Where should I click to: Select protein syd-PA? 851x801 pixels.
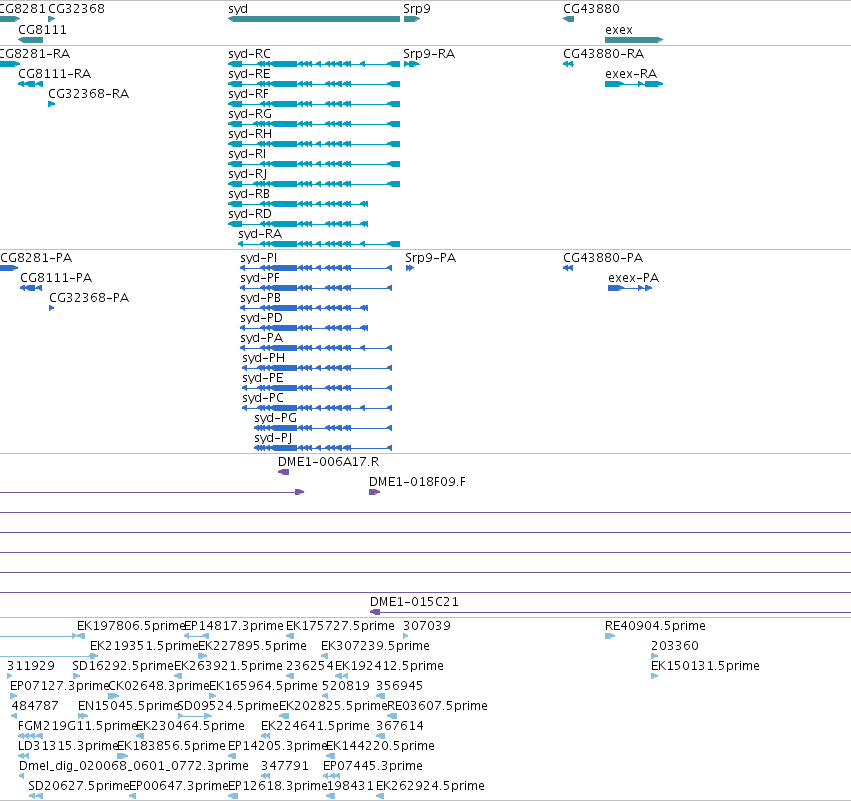(x=316, y=348)
